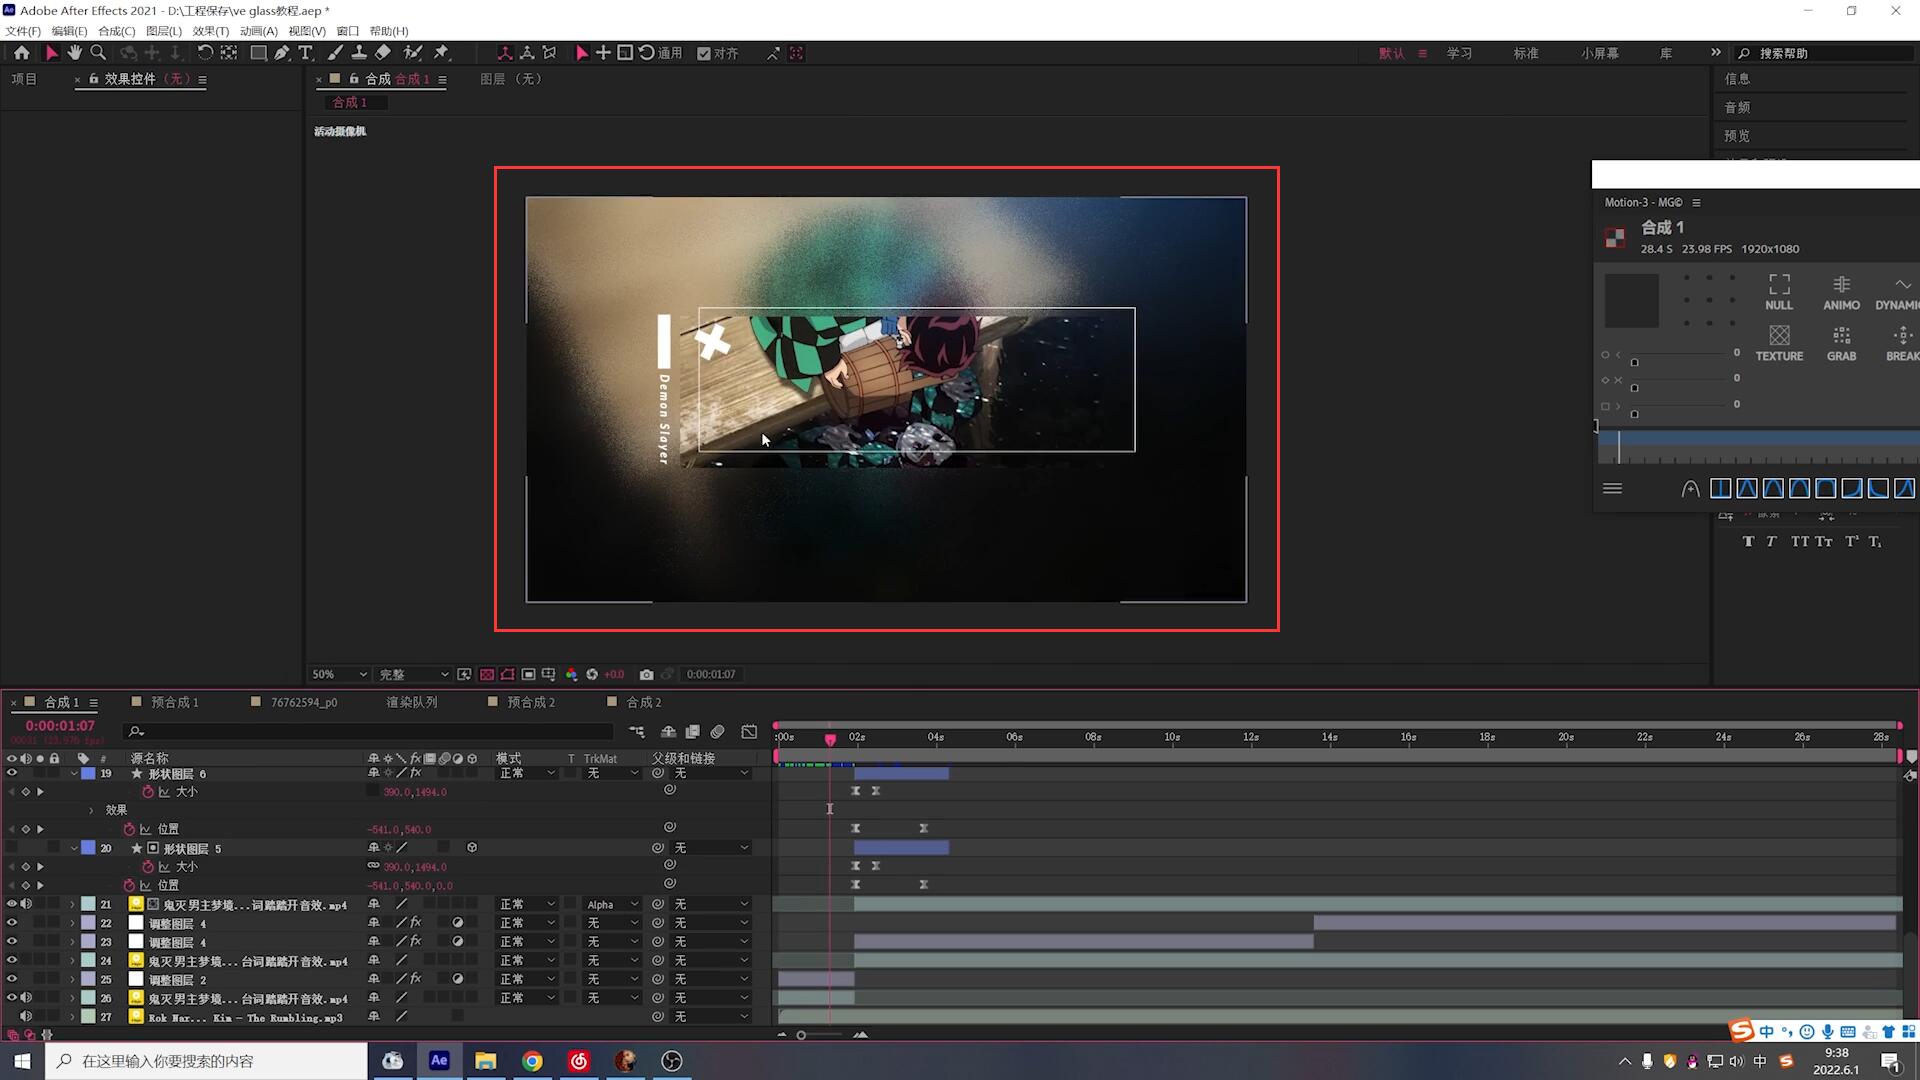Screen dimensions: 1920x1080
Task: Expand layer 21 properties
Action: 72,904
